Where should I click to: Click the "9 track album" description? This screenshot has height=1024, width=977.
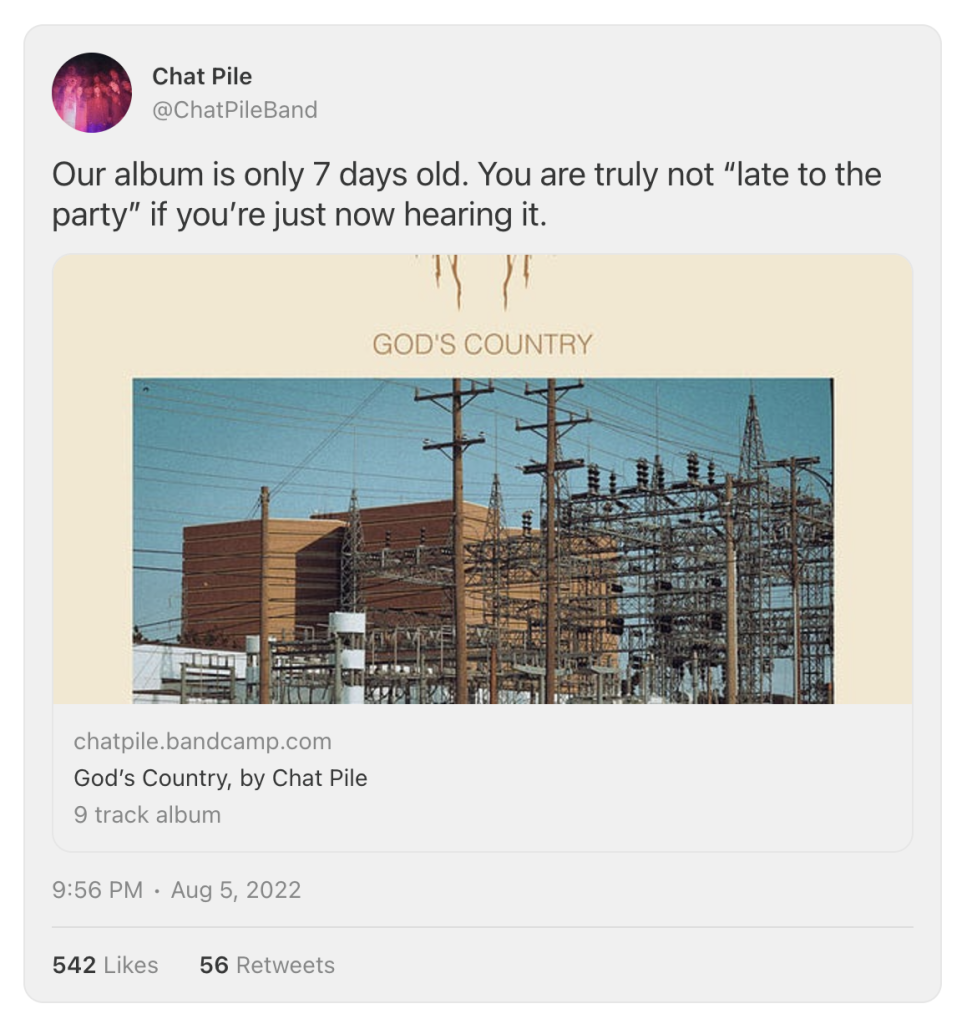(x=147, y=814)
